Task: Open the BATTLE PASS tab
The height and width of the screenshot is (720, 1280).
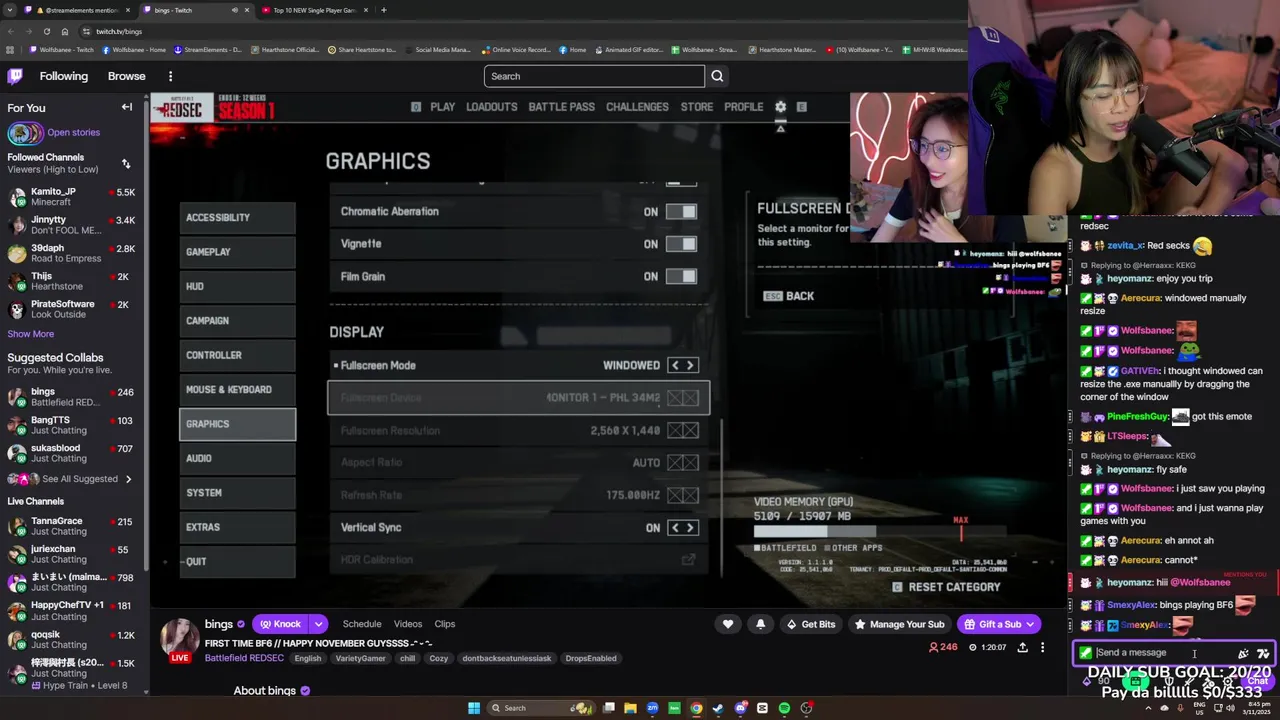Action: pos(562,107)
